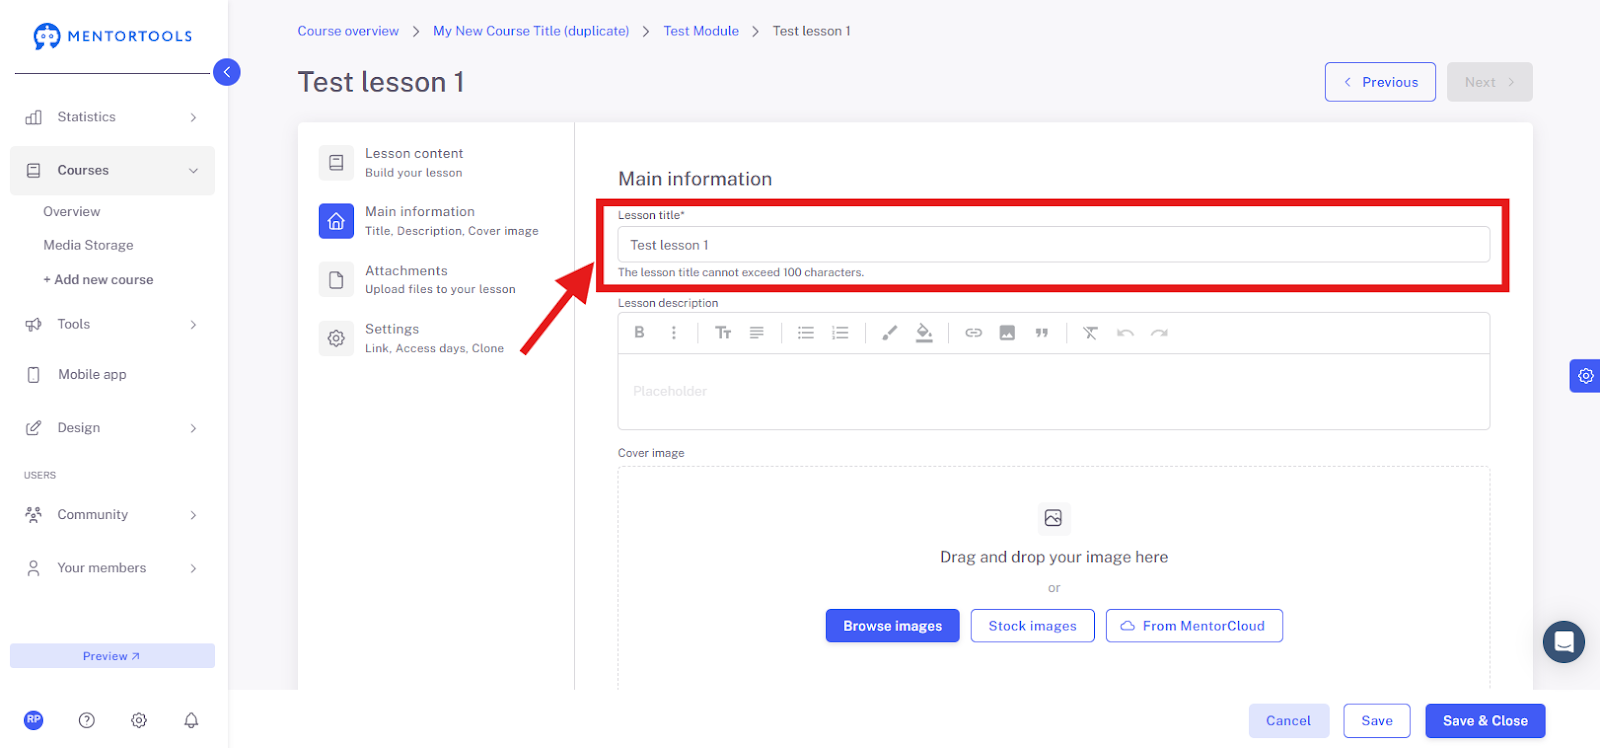
Task: Insert an image into the description
Action: pyautogui.click(x=1007, y=333)
